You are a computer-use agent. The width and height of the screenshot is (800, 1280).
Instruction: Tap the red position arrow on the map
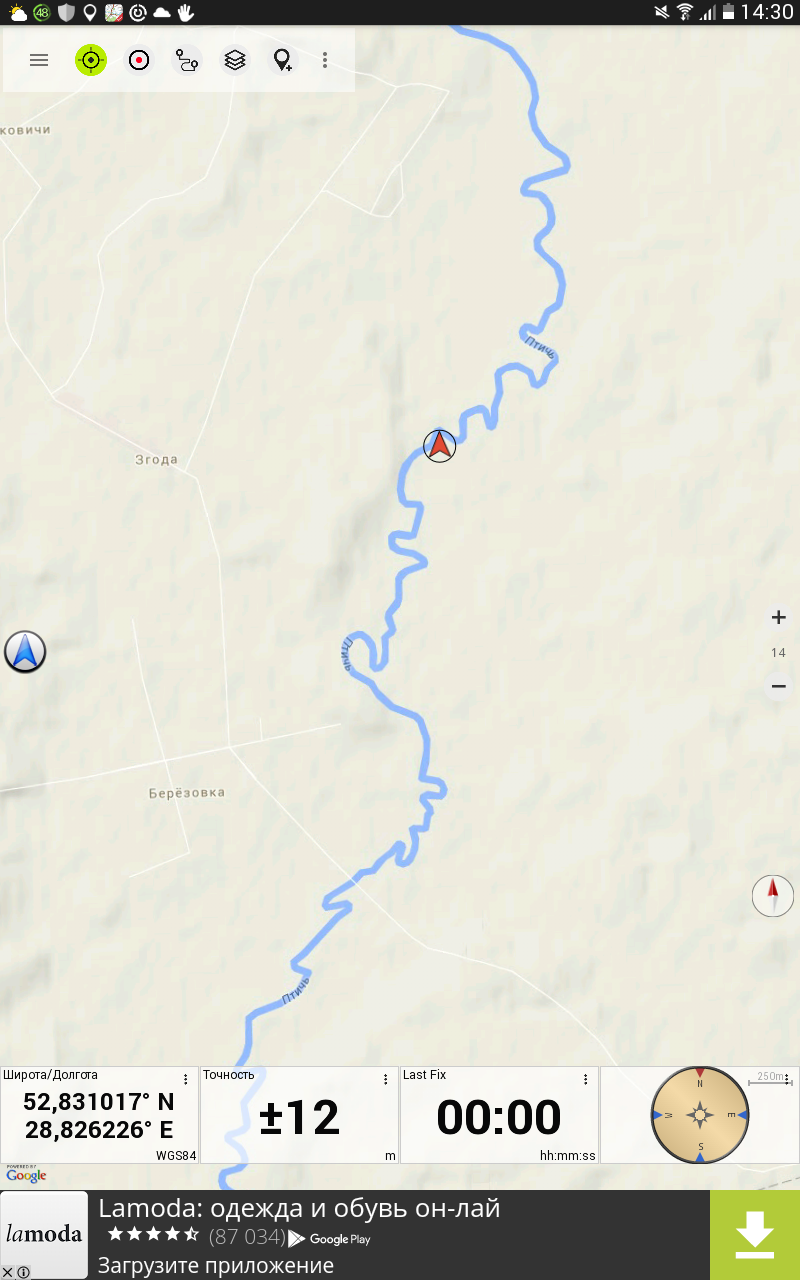439,445
